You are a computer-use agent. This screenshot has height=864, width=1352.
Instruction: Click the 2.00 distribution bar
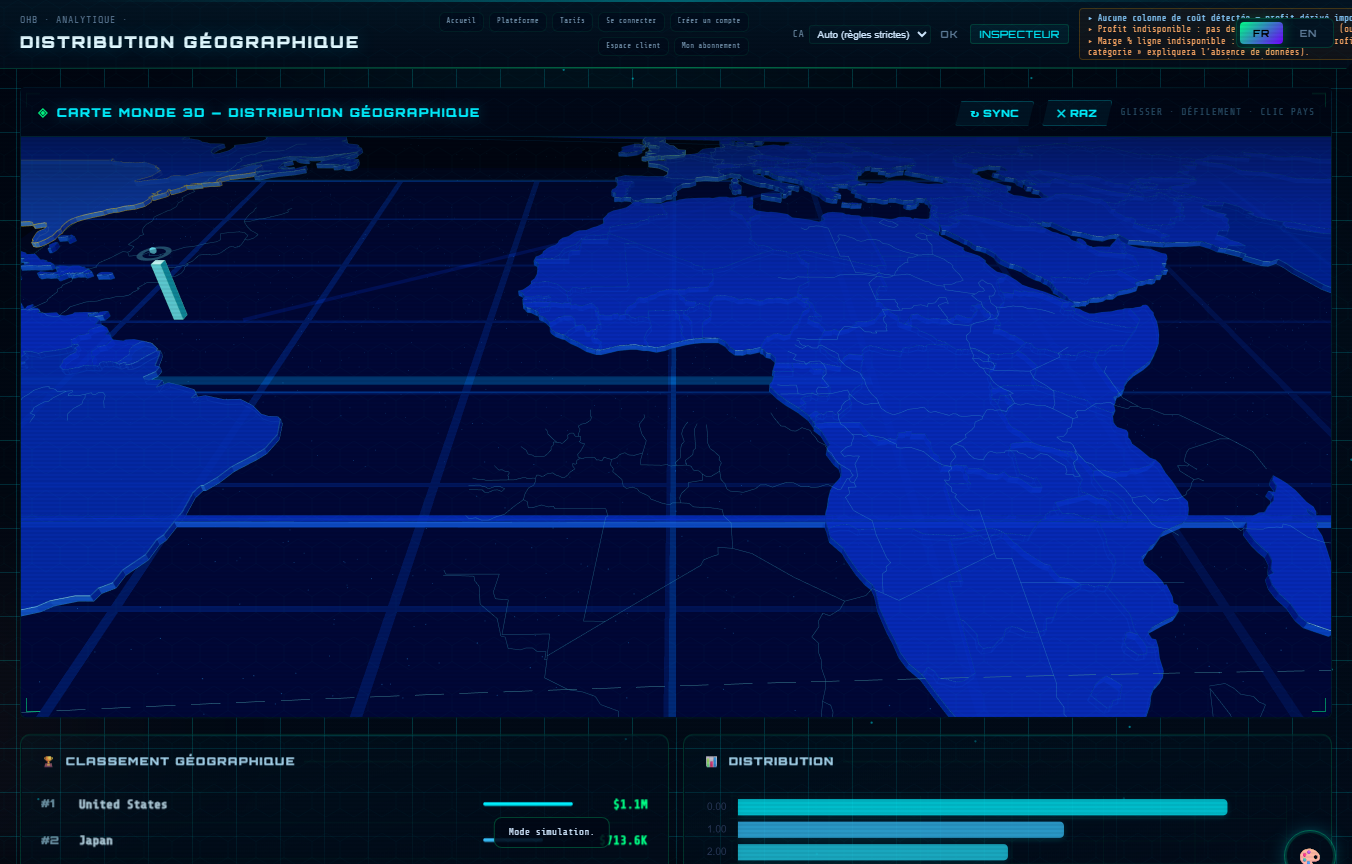[x=873, y=852]
